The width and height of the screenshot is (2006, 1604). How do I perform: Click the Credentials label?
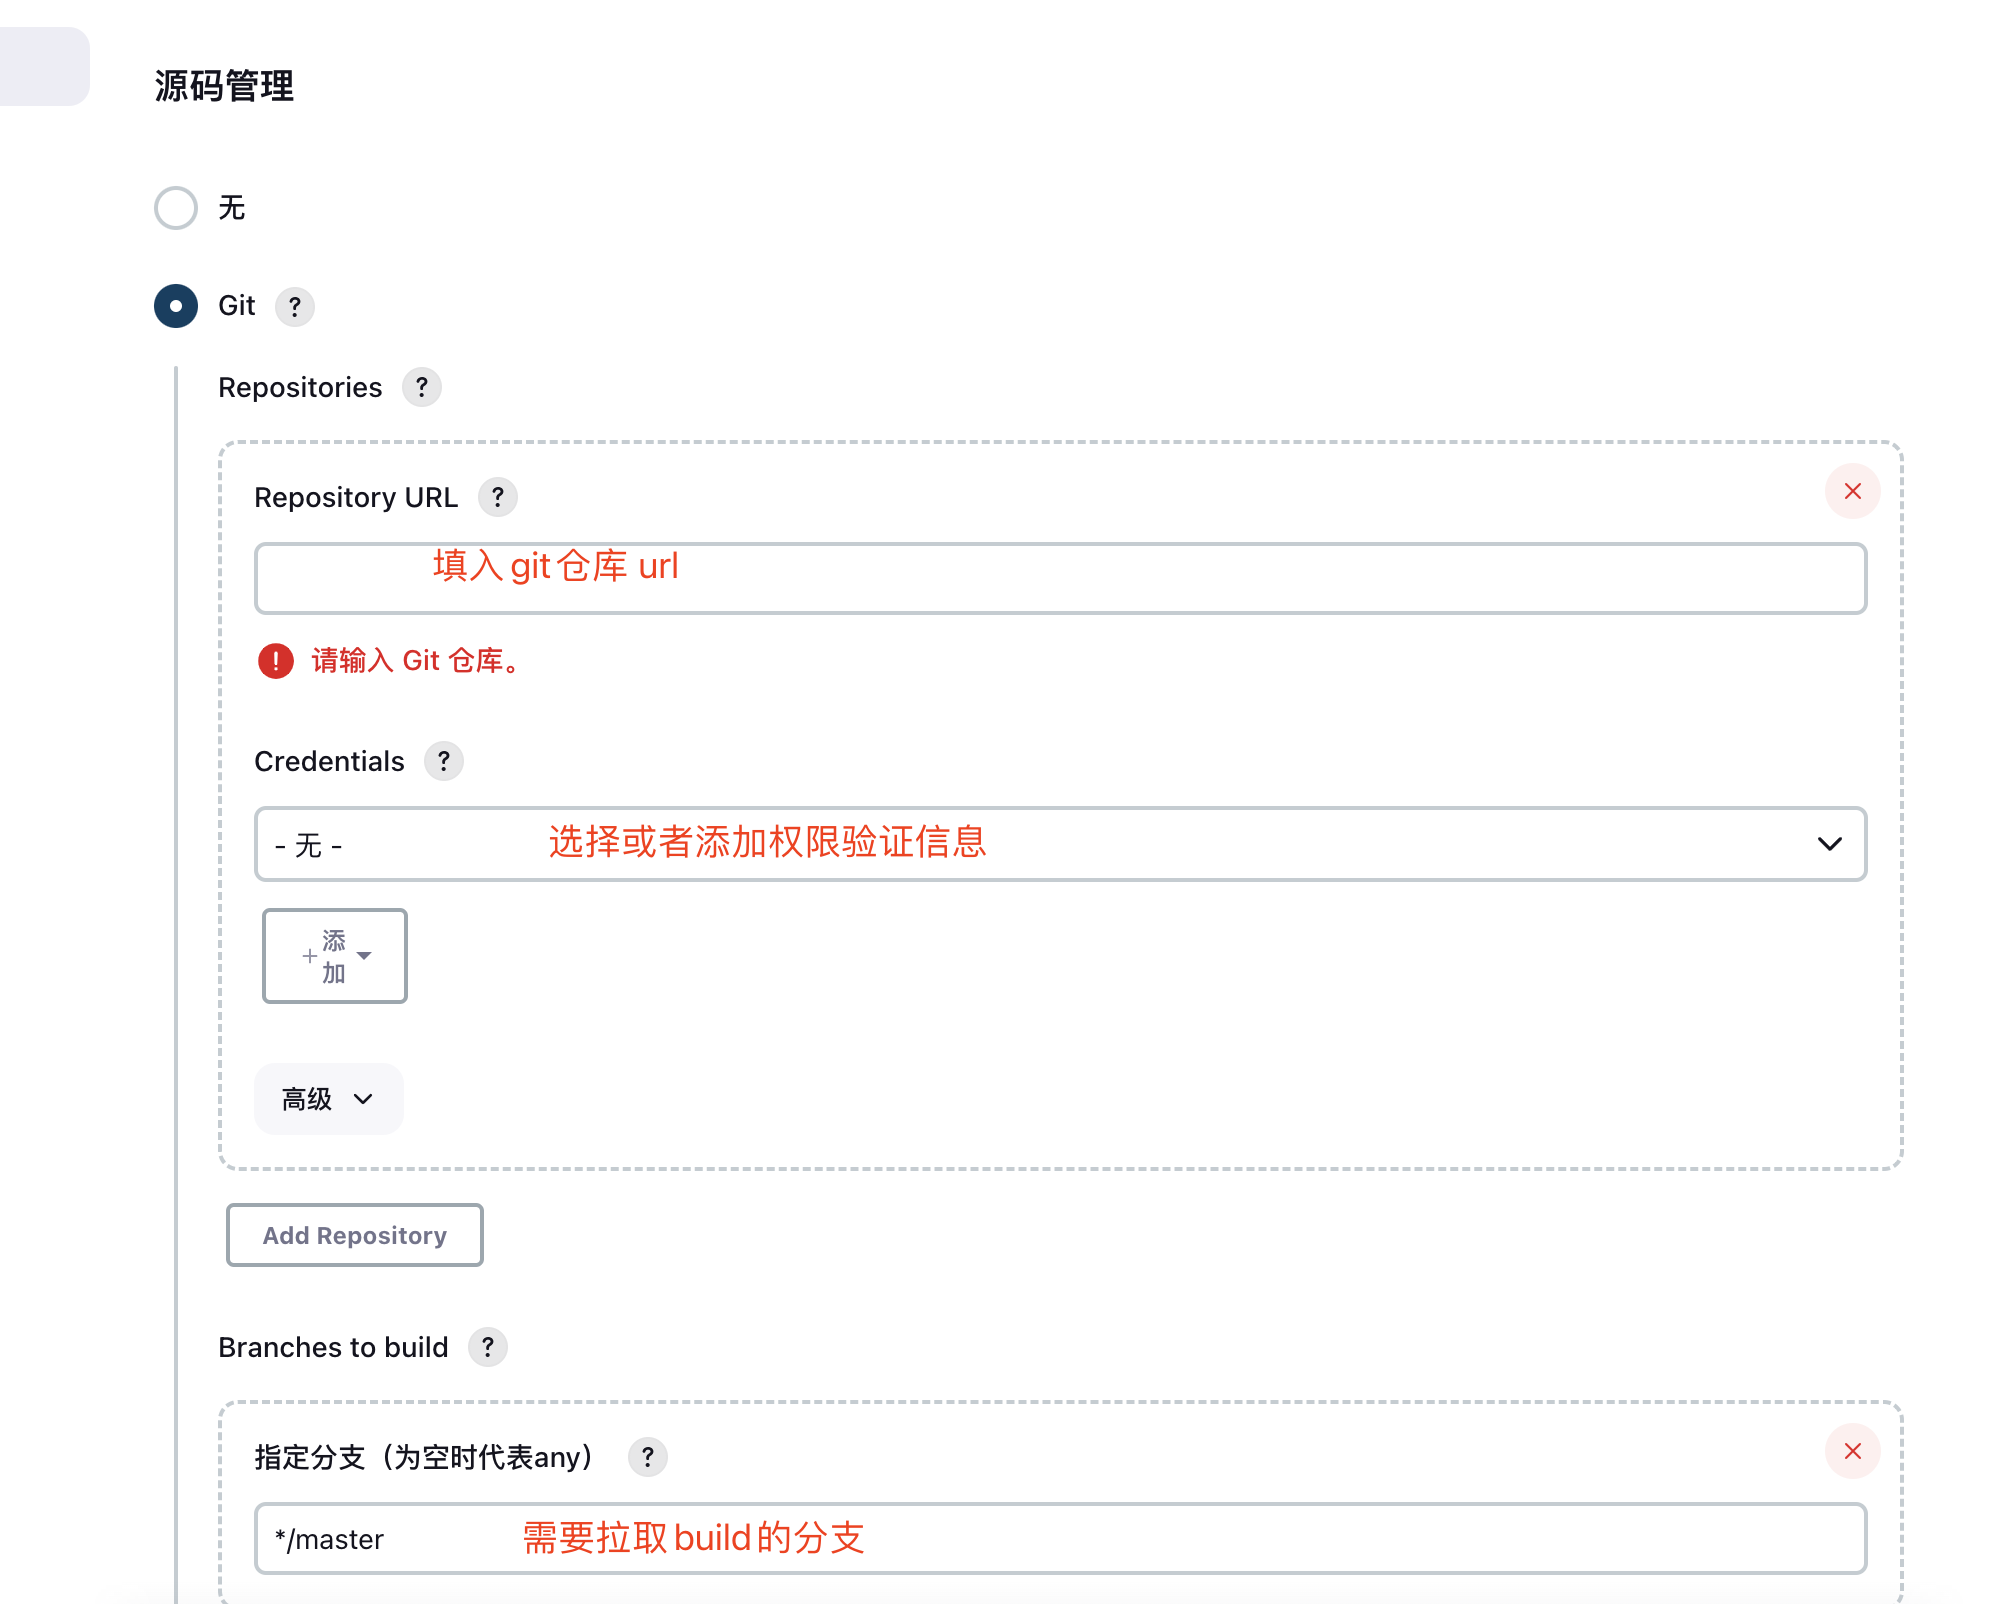(329, 761)
